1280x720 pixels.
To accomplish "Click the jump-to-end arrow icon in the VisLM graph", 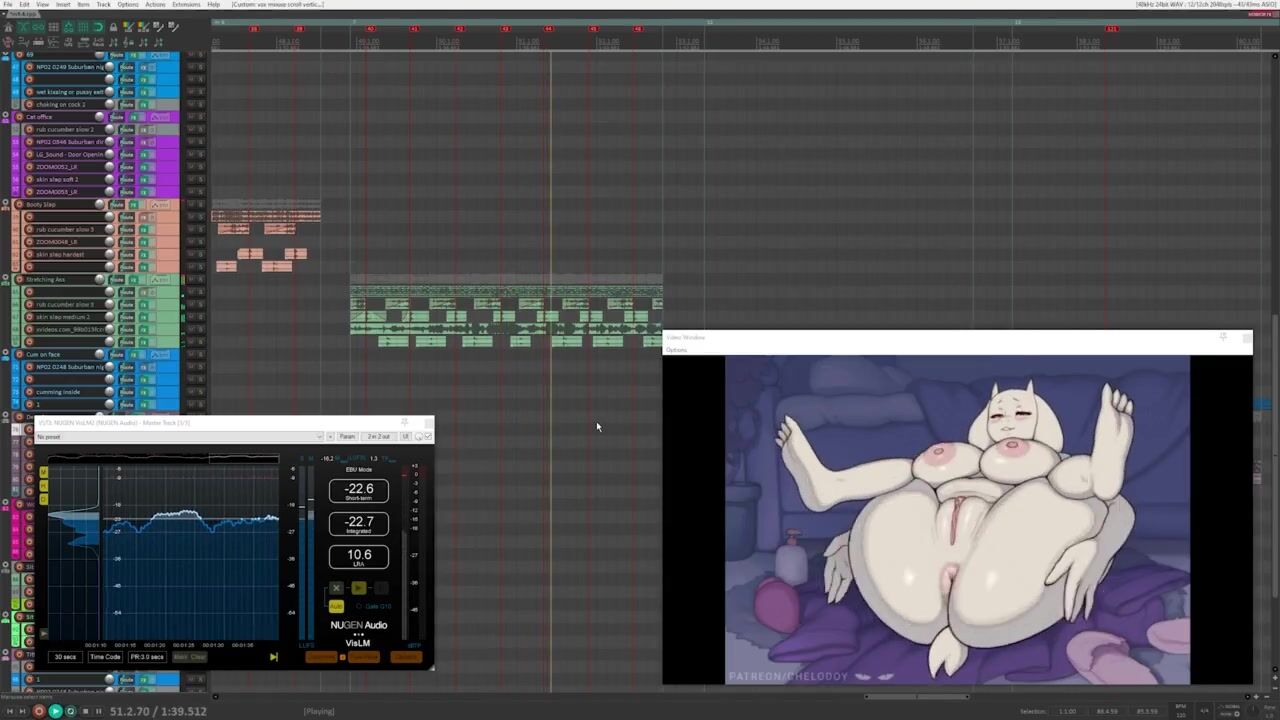I will tap(273, 657).
